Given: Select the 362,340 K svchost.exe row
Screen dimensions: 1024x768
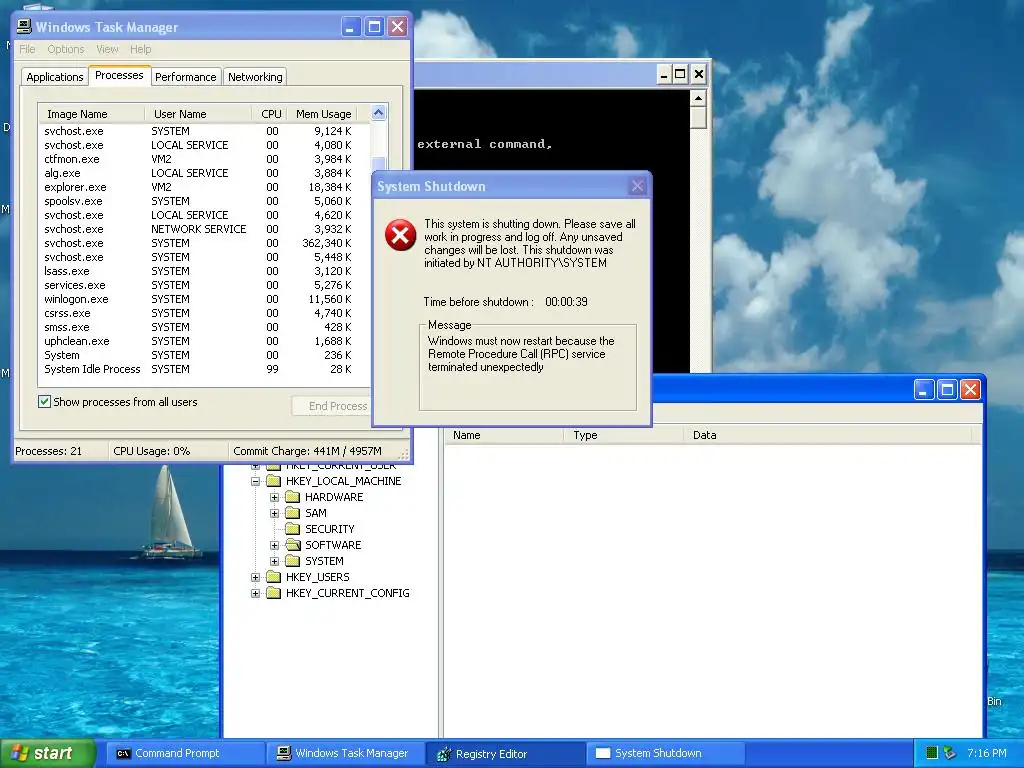Looking at the screenshot, I should click(204, 243).
